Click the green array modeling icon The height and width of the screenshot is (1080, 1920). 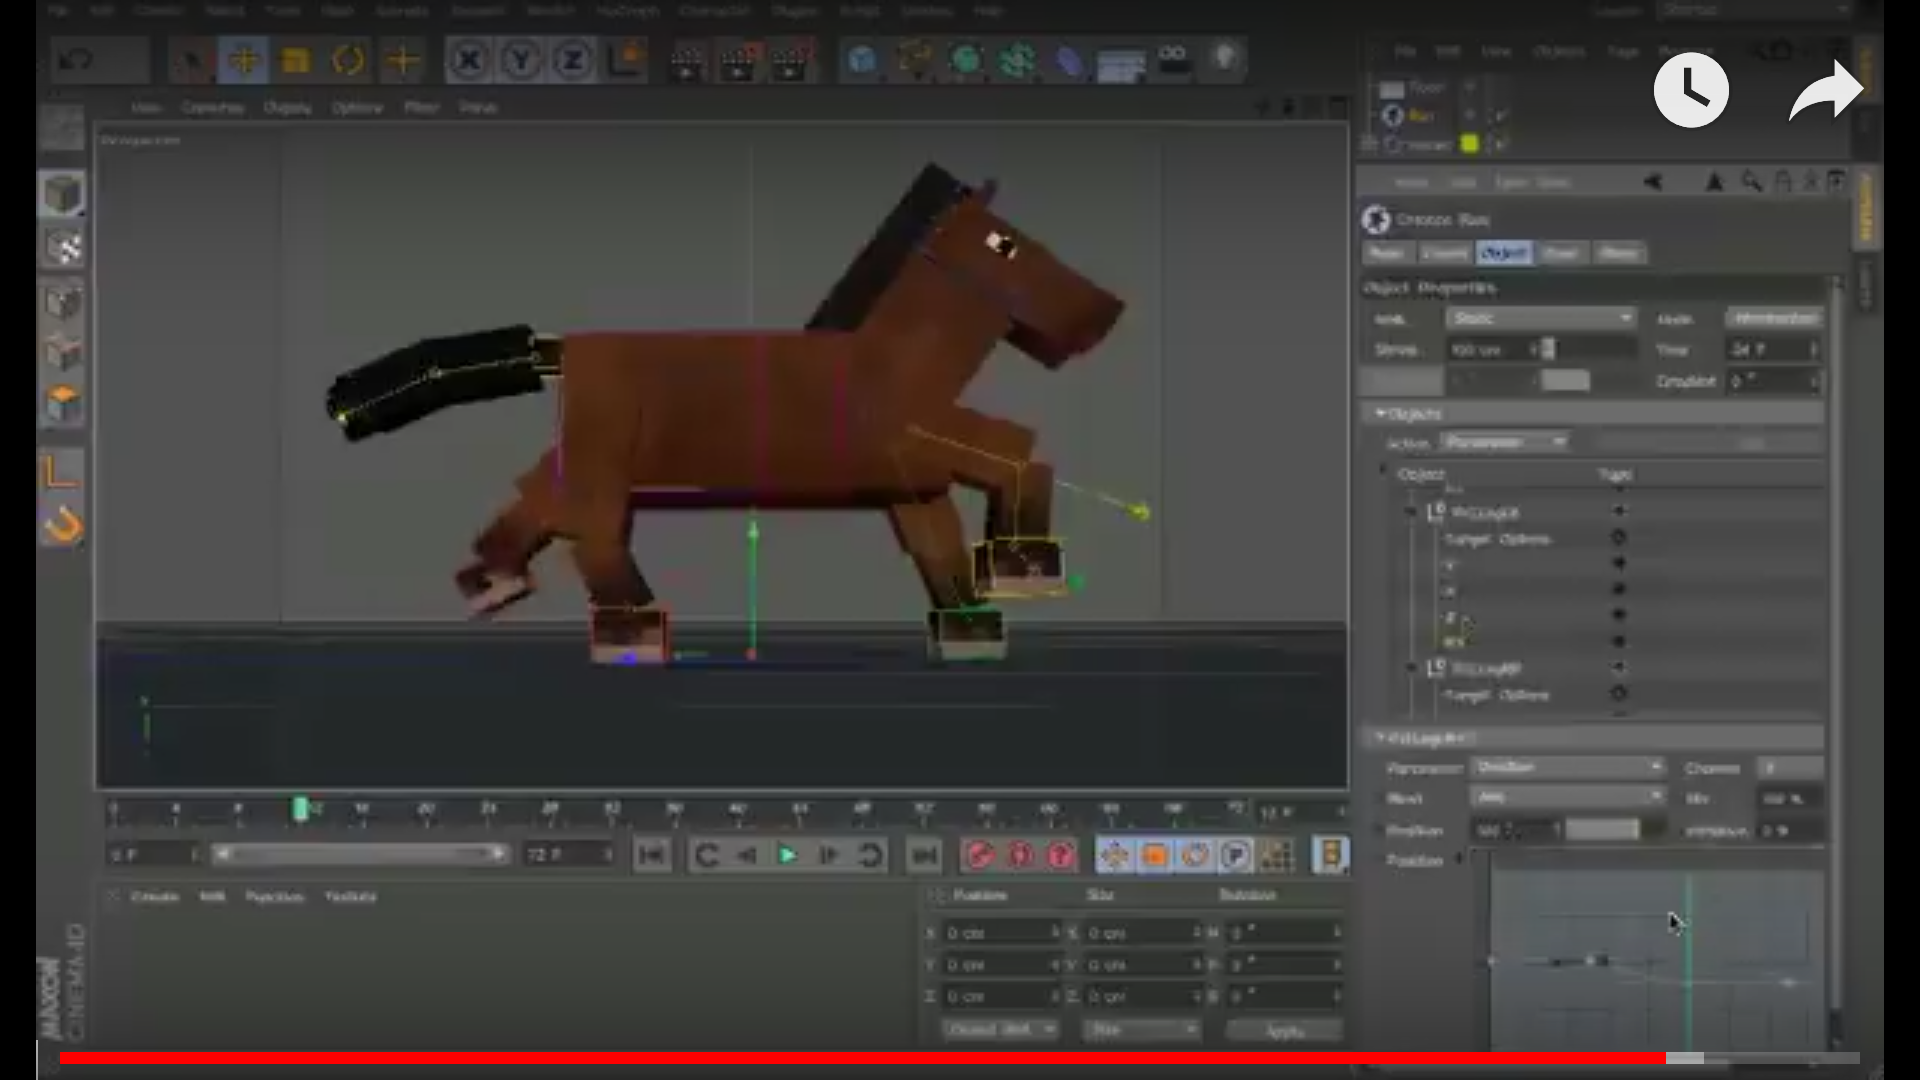pos(1018,61)
